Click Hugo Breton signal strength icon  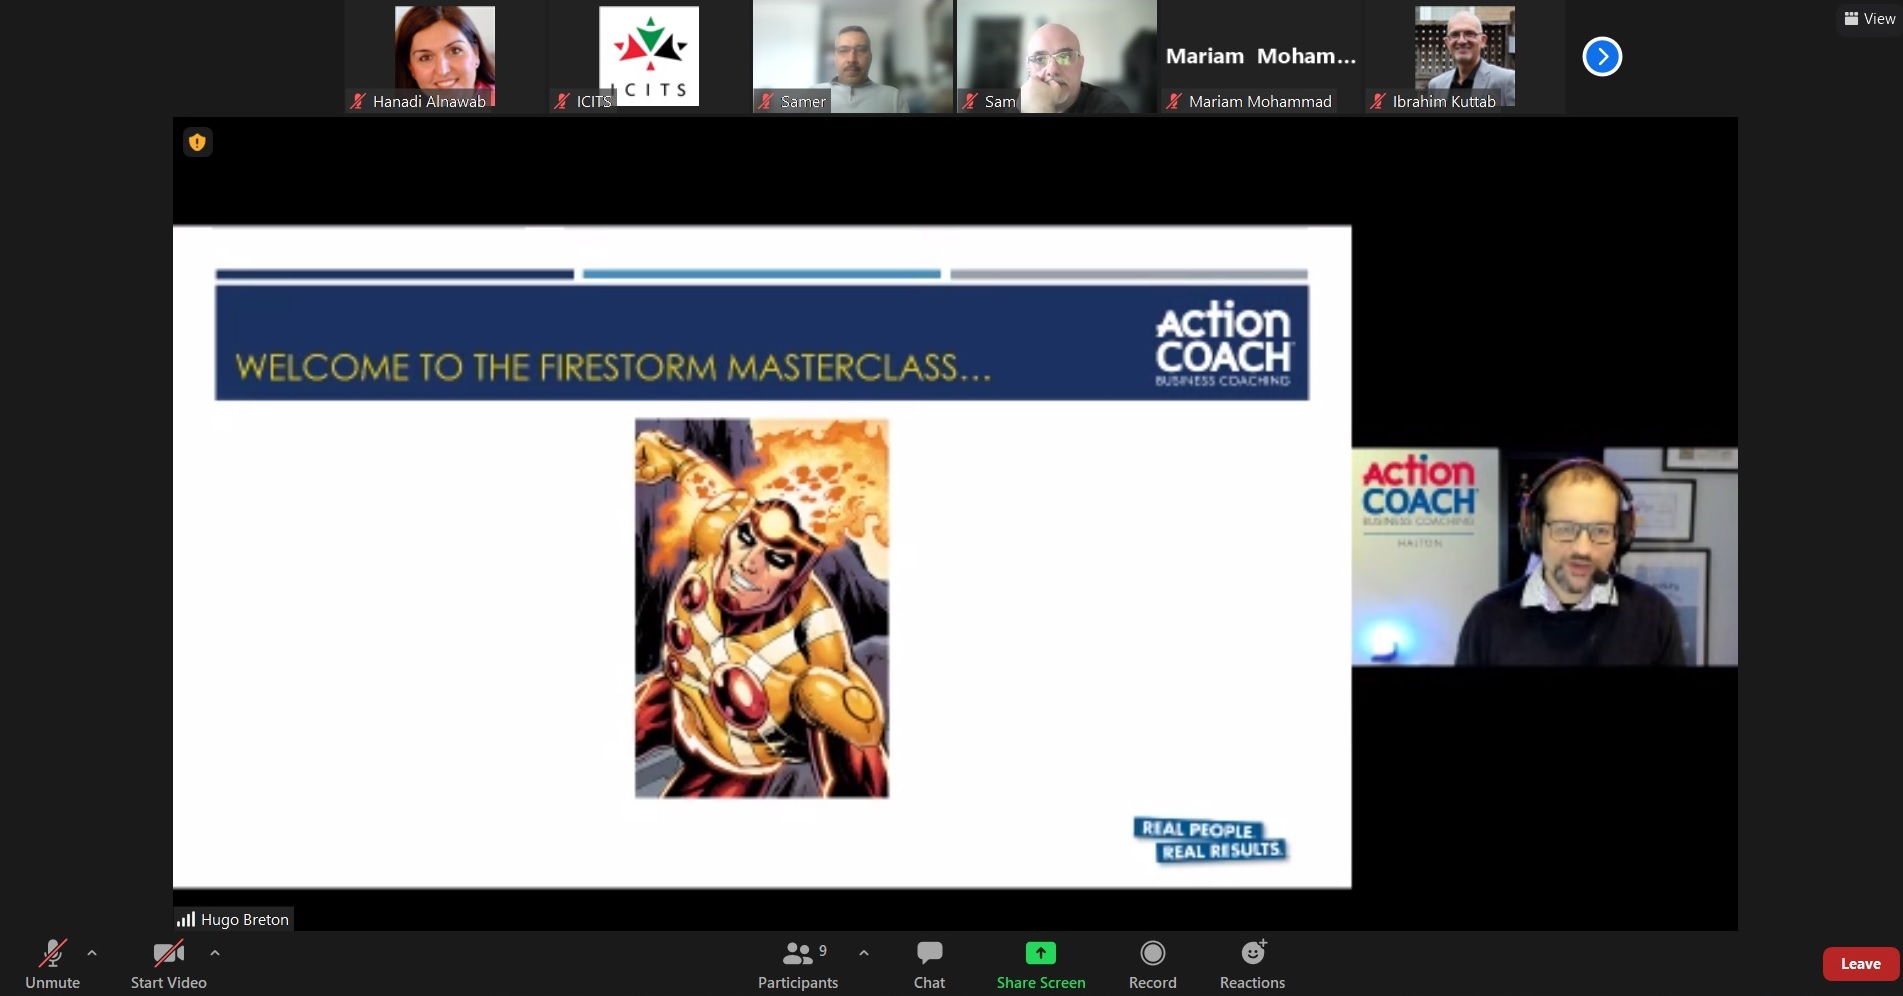[186, 919]
